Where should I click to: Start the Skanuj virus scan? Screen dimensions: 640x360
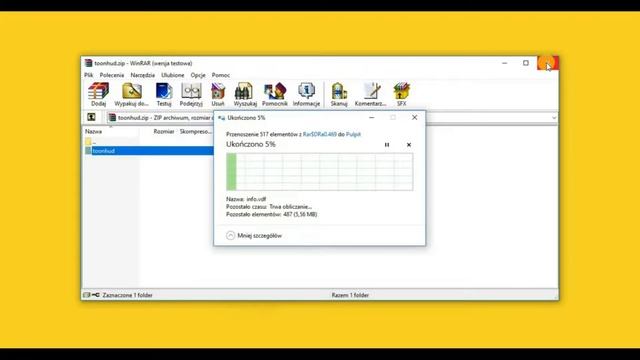click(339, 94)
